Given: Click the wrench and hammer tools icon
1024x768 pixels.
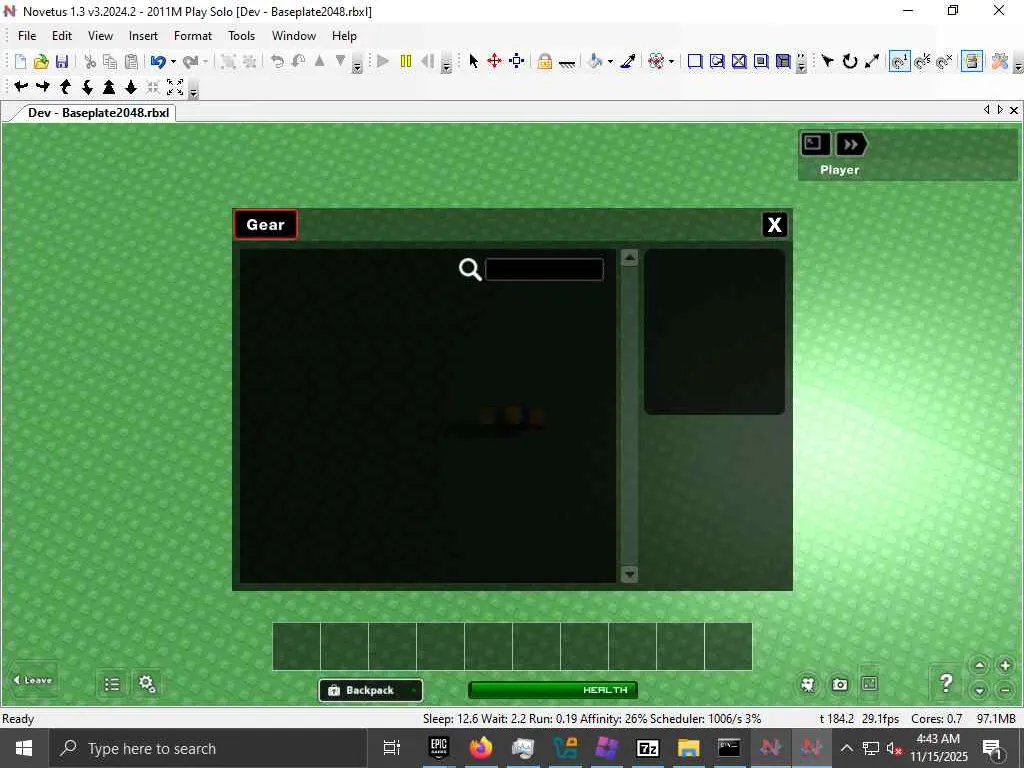Looking at the screenshot, I should point(999,61).
